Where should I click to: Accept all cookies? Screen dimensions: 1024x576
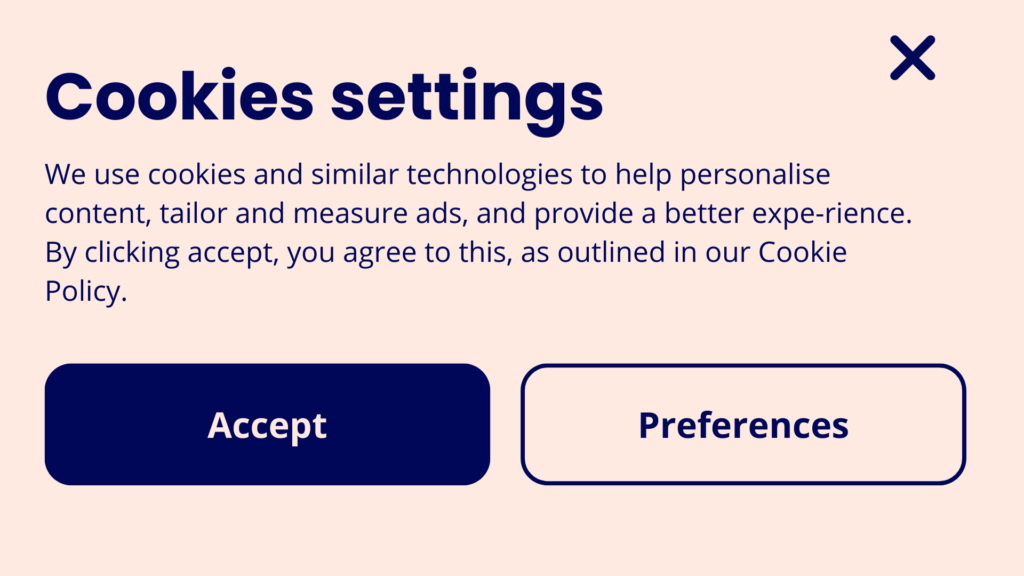(x=267, y=425)
